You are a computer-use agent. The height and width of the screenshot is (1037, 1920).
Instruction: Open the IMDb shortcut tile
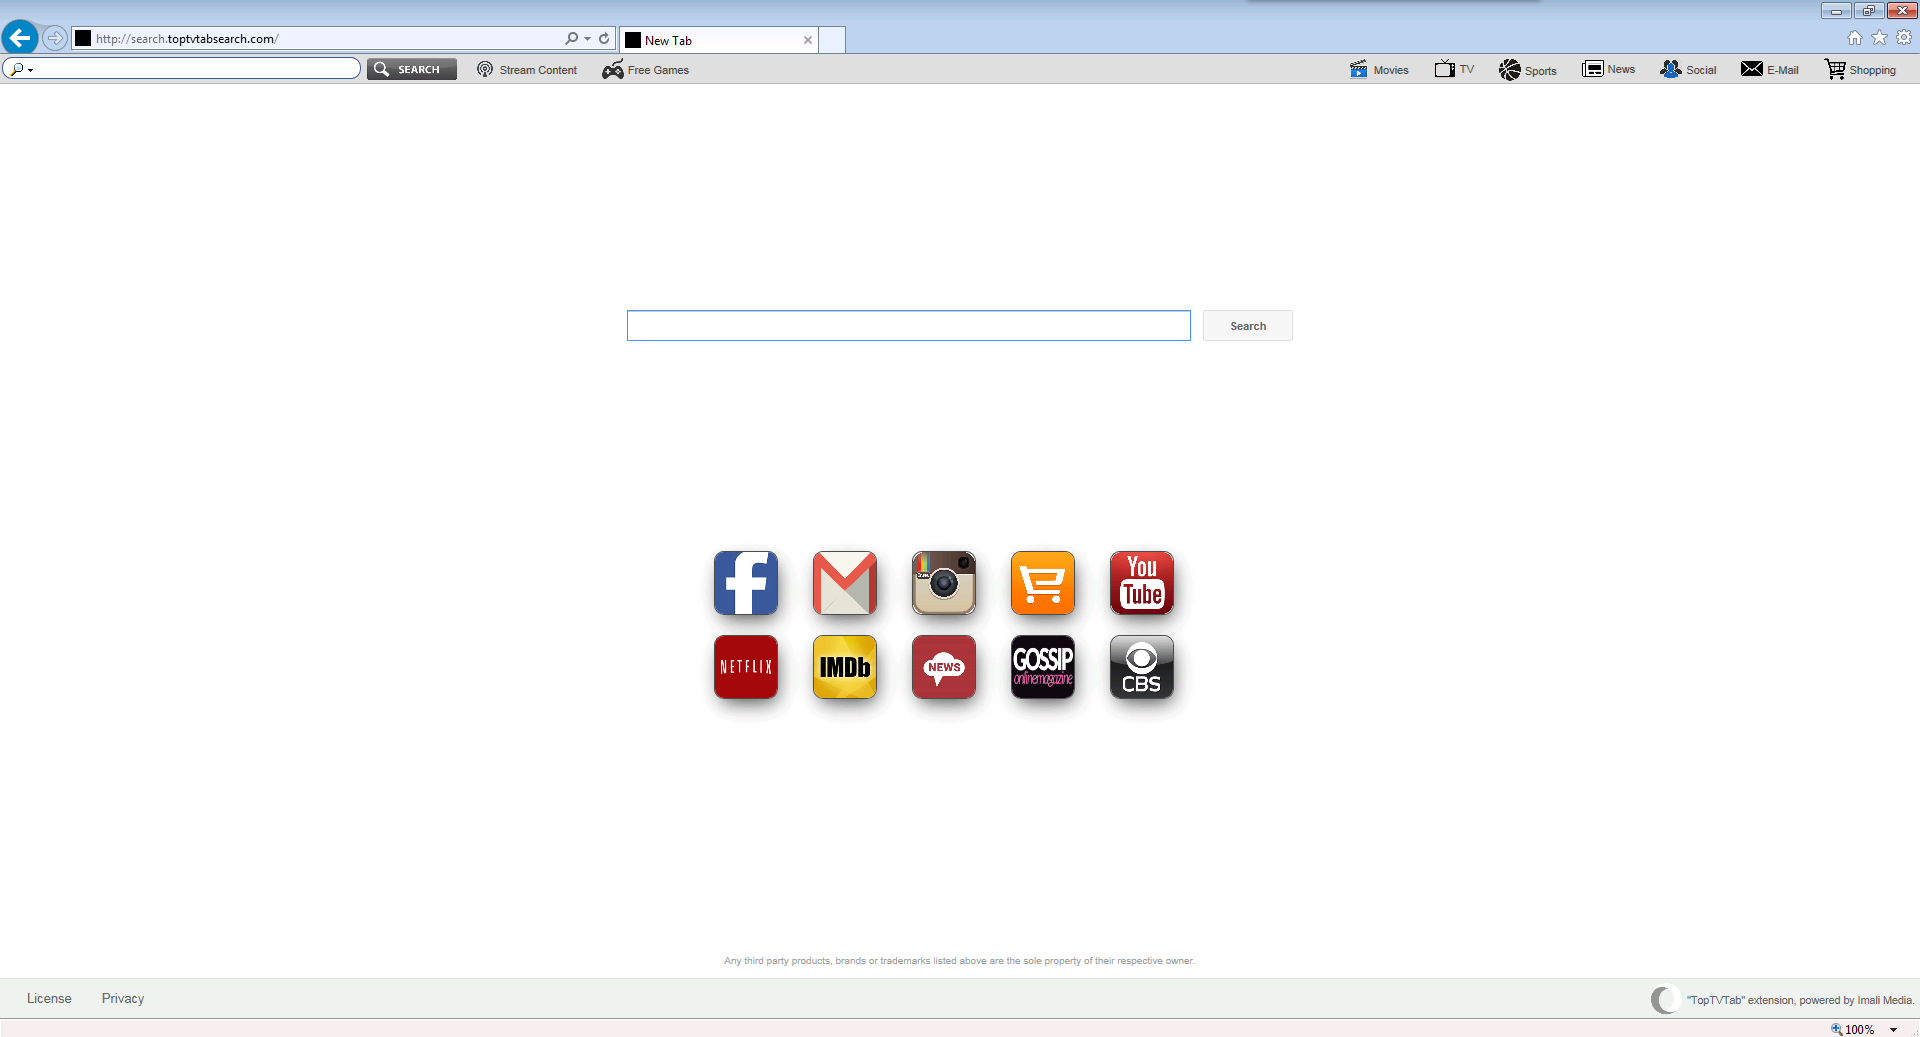coord(845,667)
